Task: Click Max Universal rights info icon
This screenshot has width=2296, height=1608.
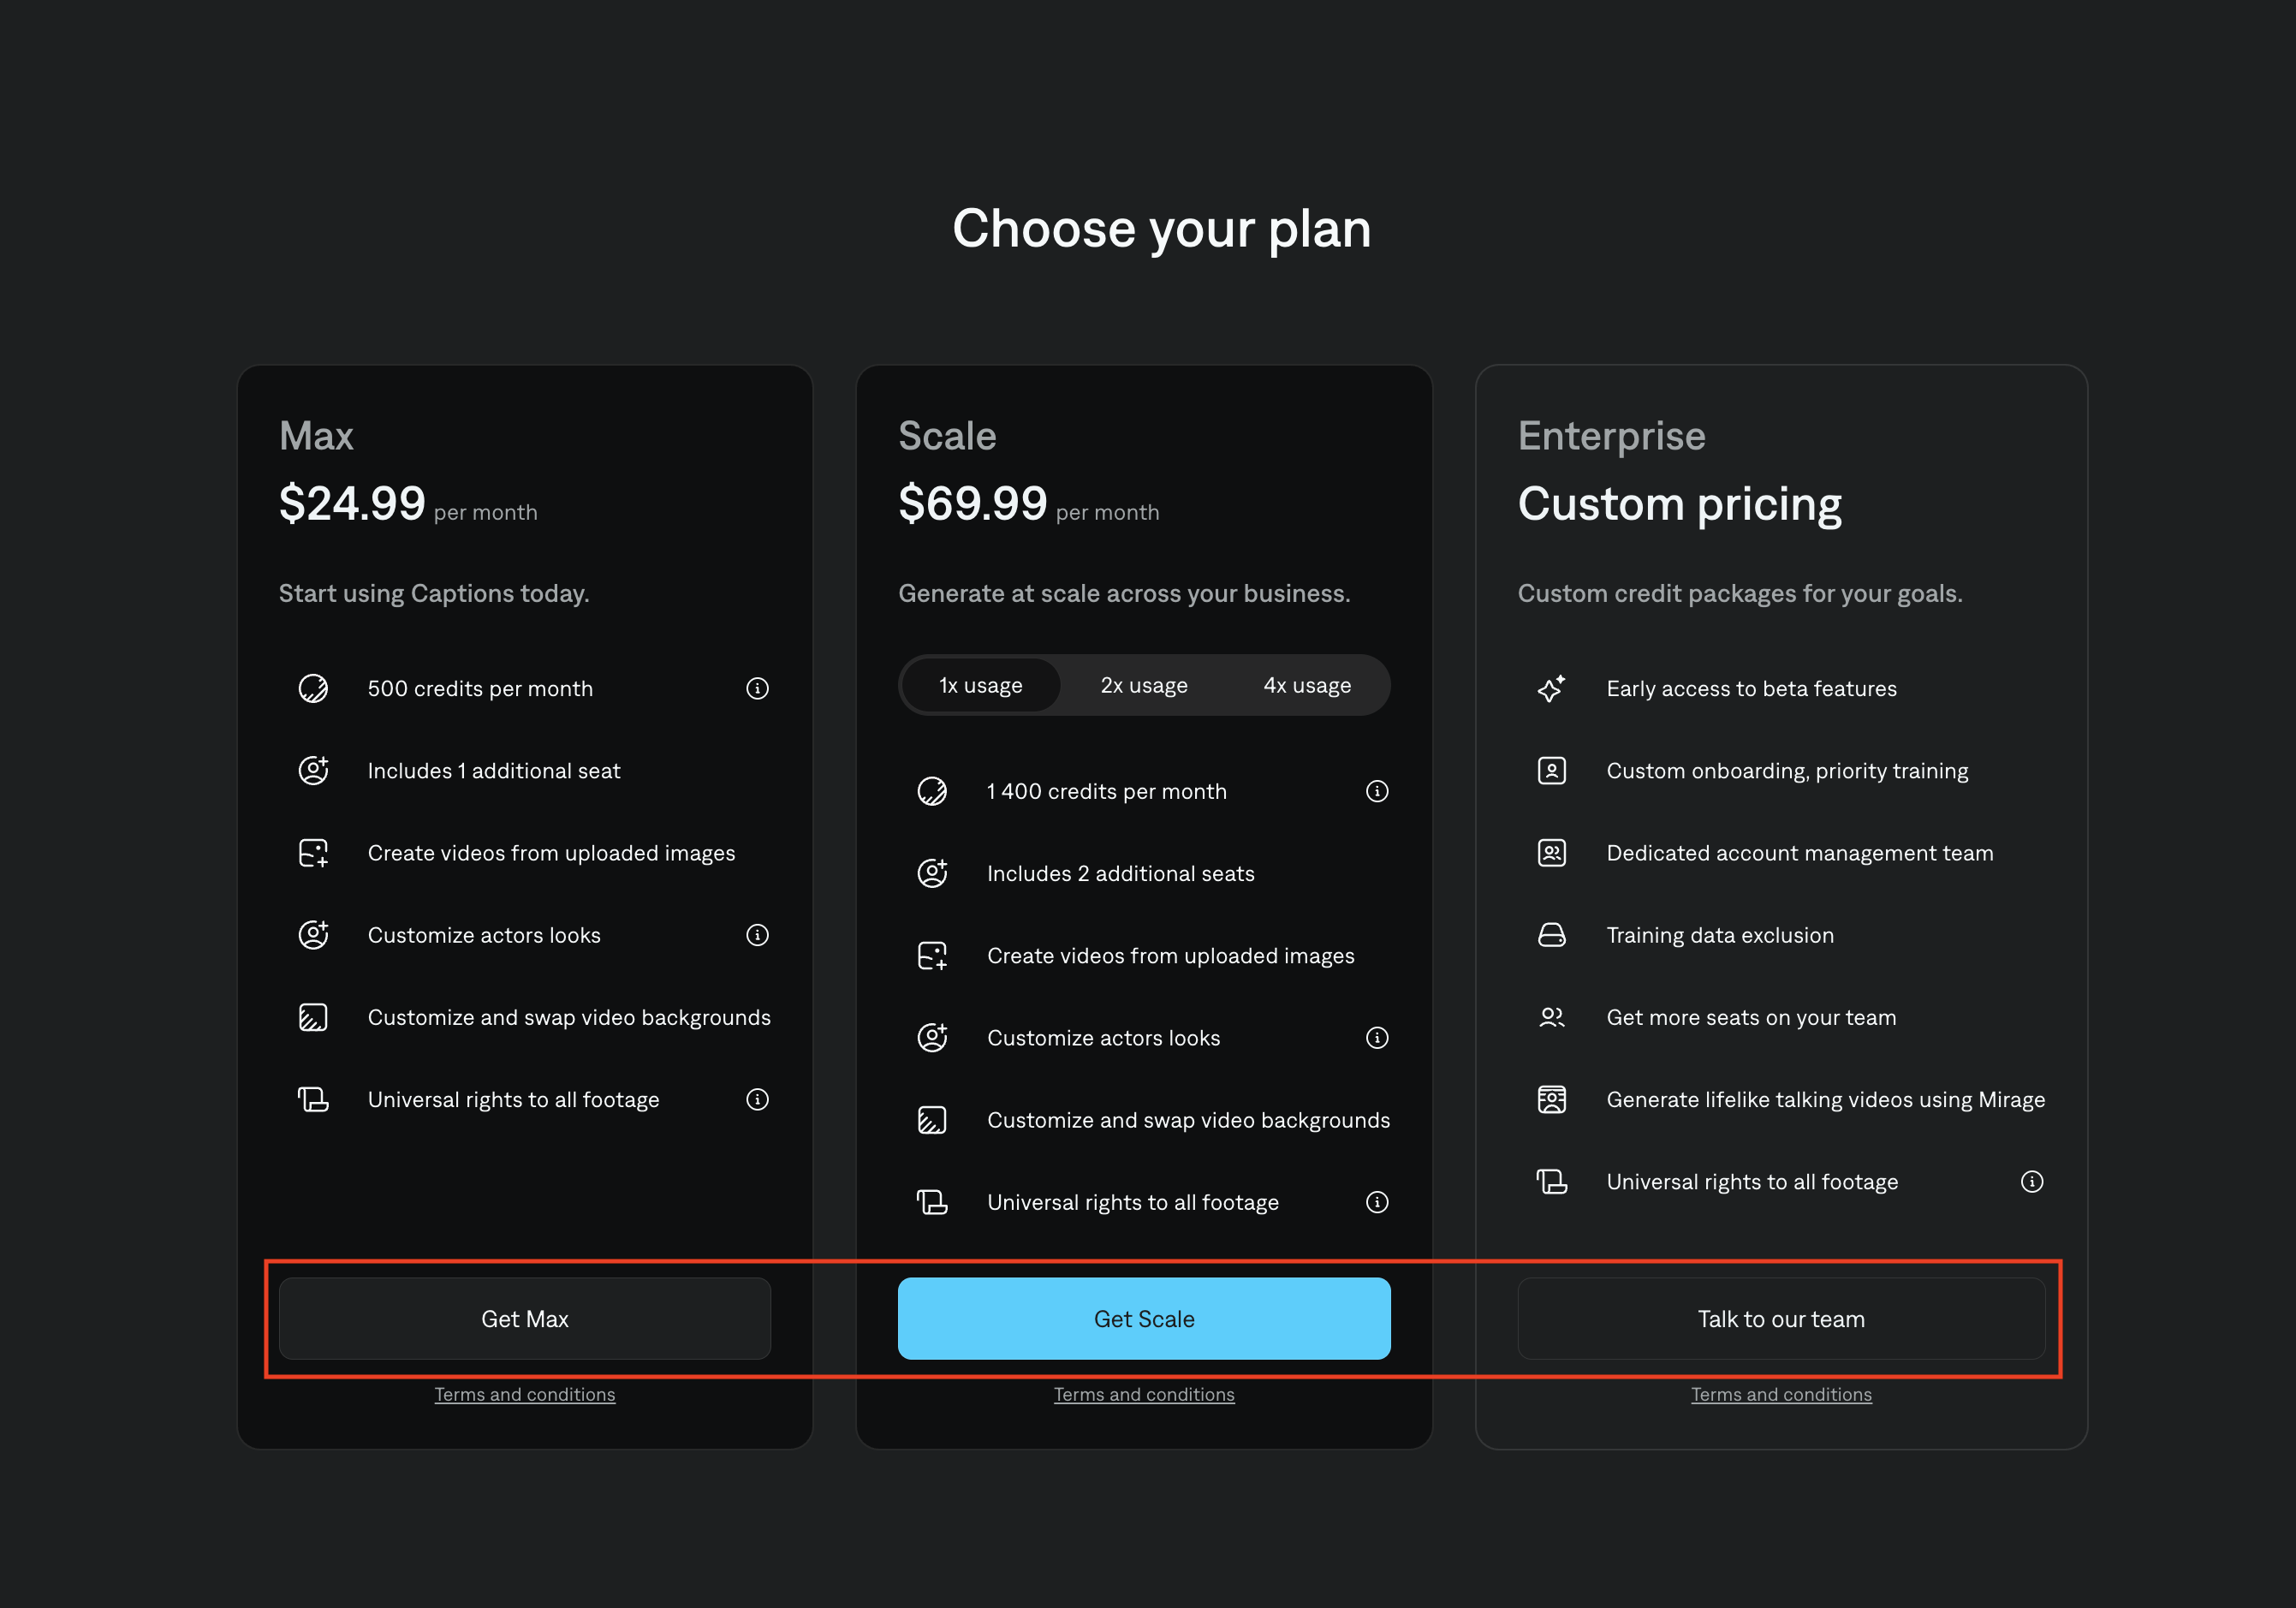Action: [x=757, y=1099]
